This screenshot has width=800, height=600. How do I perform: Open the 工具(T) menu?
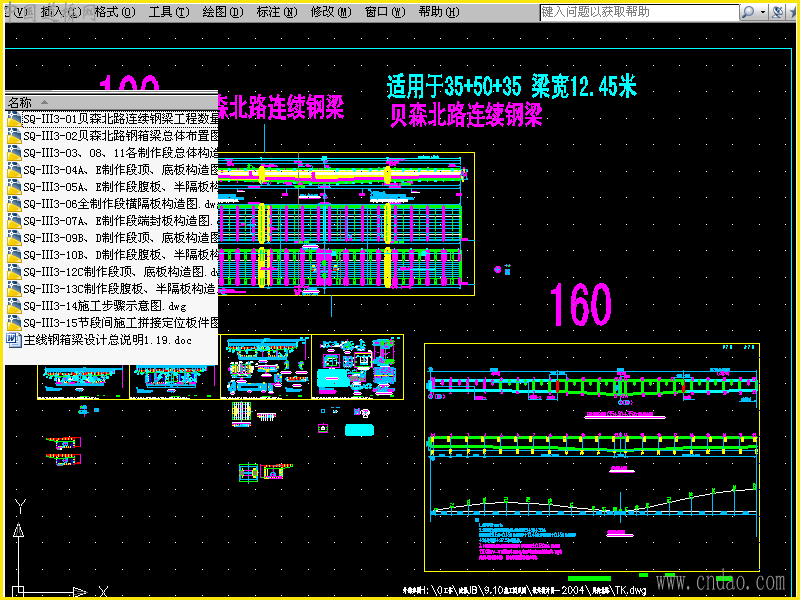coord(169,12)
